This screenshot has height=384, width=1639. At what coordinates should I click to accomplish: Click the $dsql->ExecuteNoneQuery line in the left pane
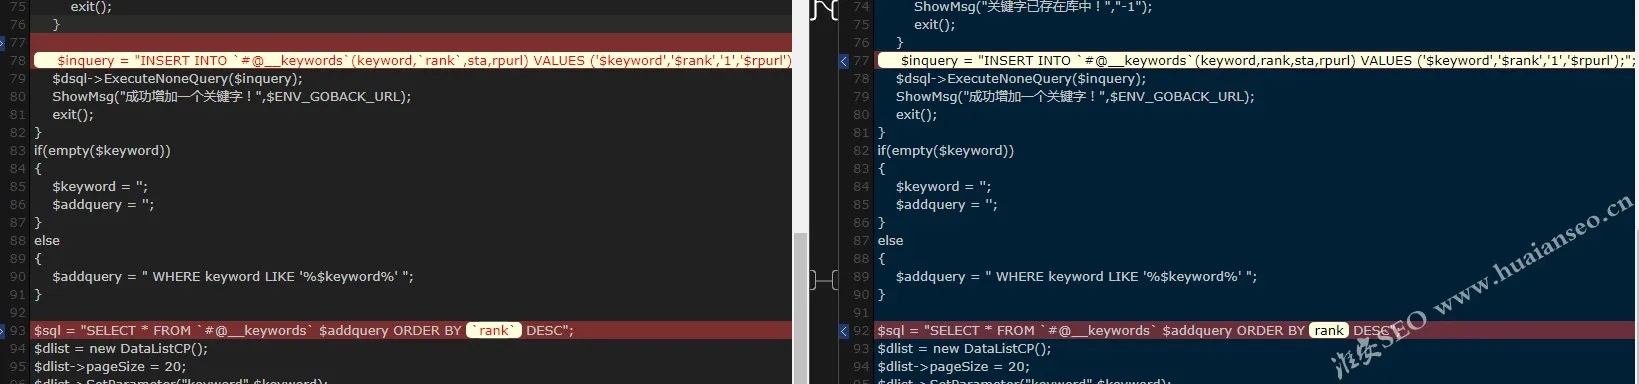[x=177, y=79]
